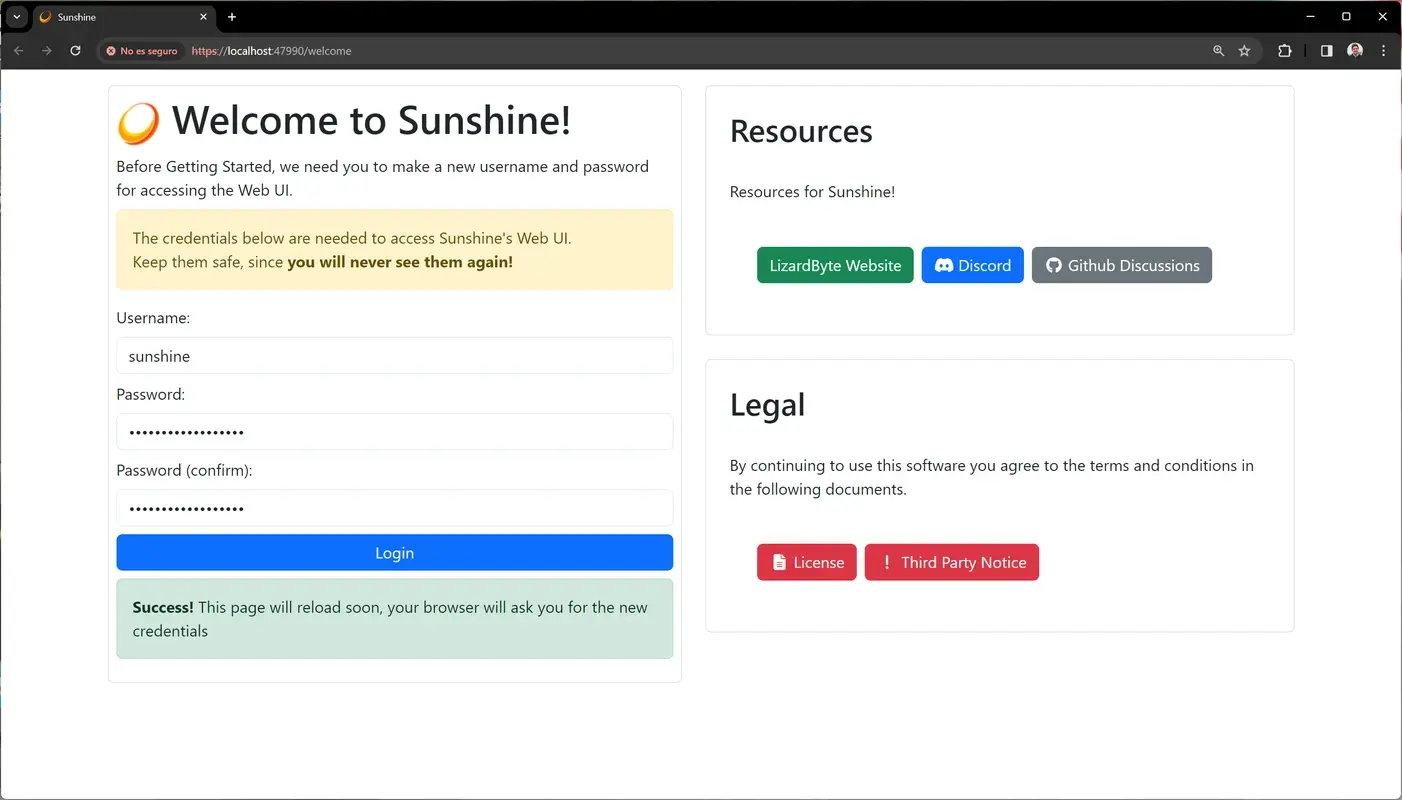This screenshot has width=1402, height=800.
Task: Click inside the Username input field
Action: point(394,356)
